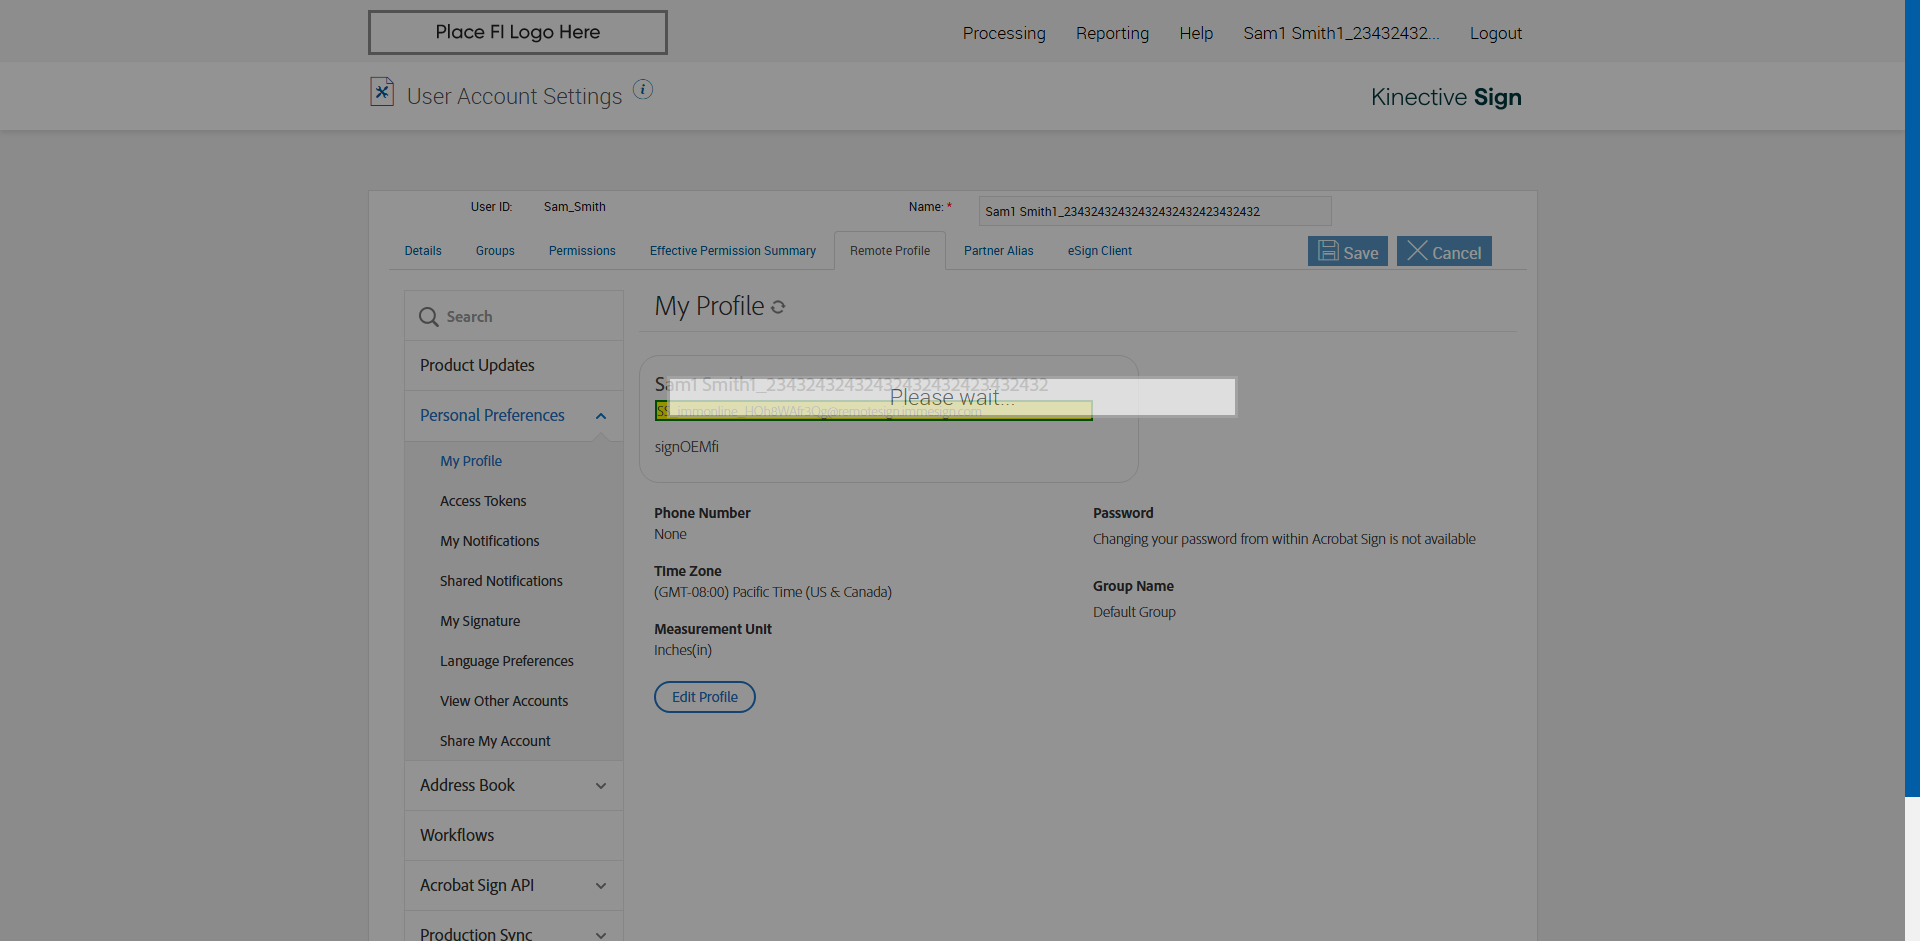Click the info icon beside User Account Settings
The height and width of the screenshot is (941, 1920).
(643, 90)
